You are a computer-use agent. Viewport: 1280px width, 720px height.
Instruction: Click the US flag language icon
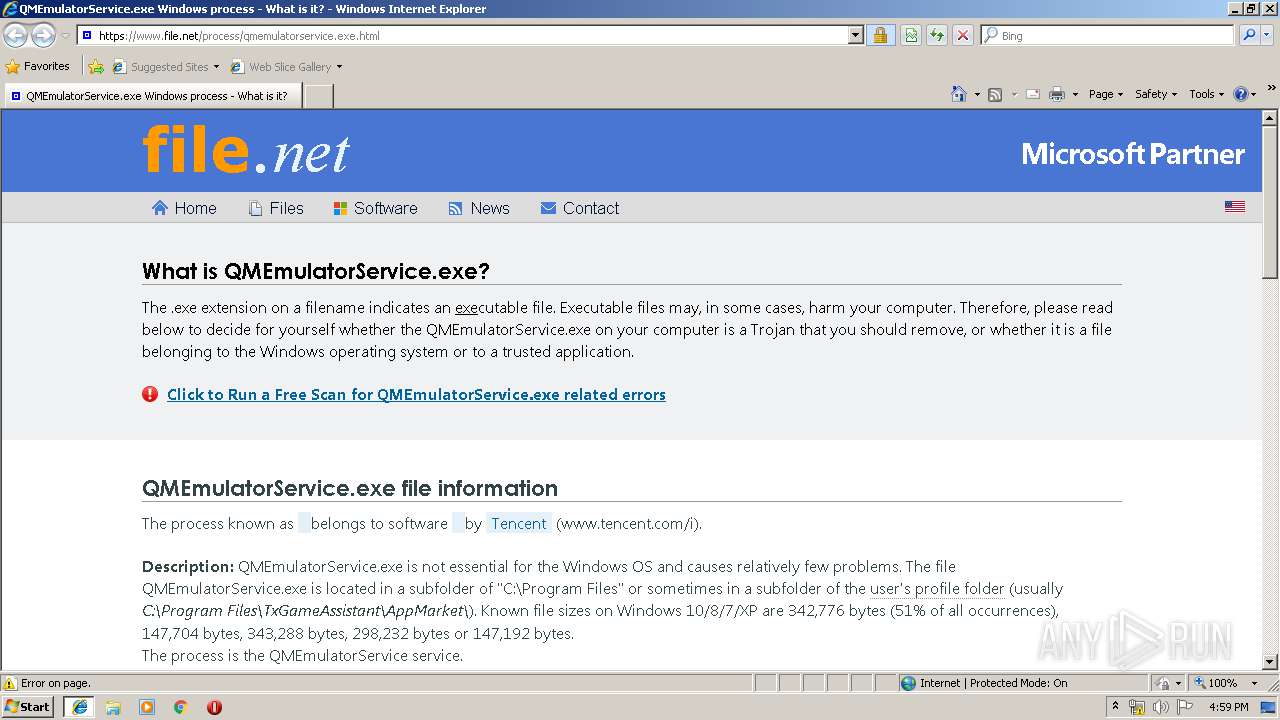(x=1235, y=207)
